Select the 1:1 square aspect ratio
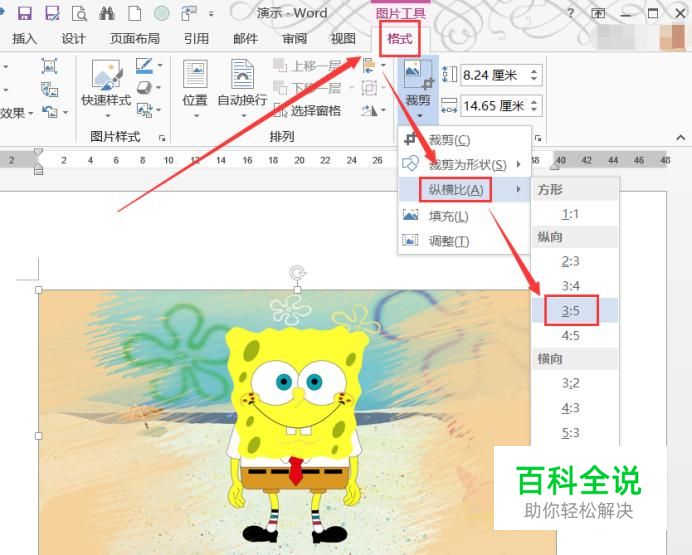 pos(574,214)
